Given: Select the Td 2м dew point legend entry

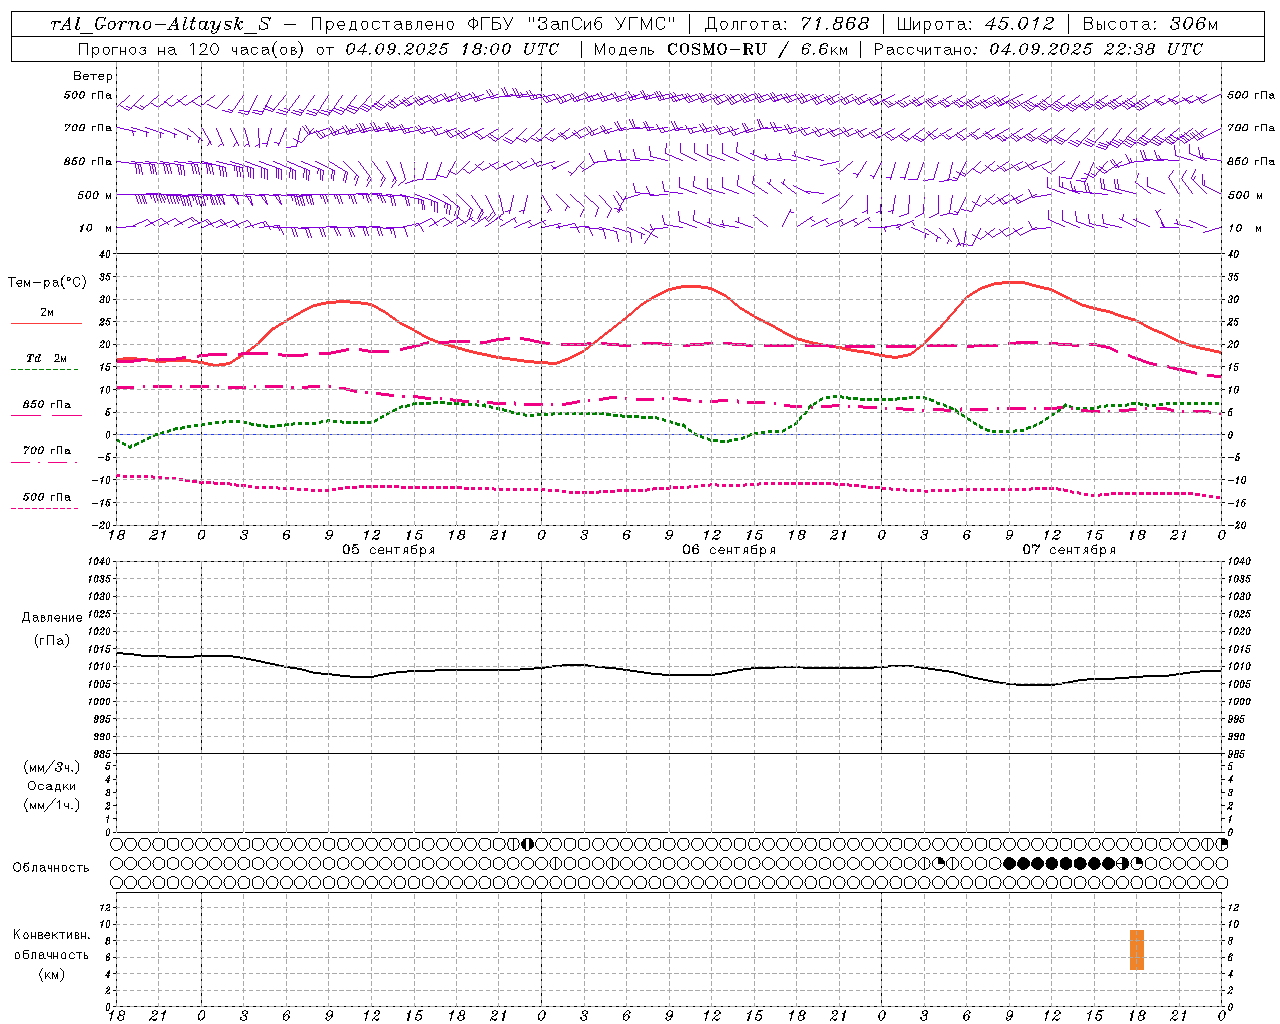Looking at the screenshot, I should point(46,358).
